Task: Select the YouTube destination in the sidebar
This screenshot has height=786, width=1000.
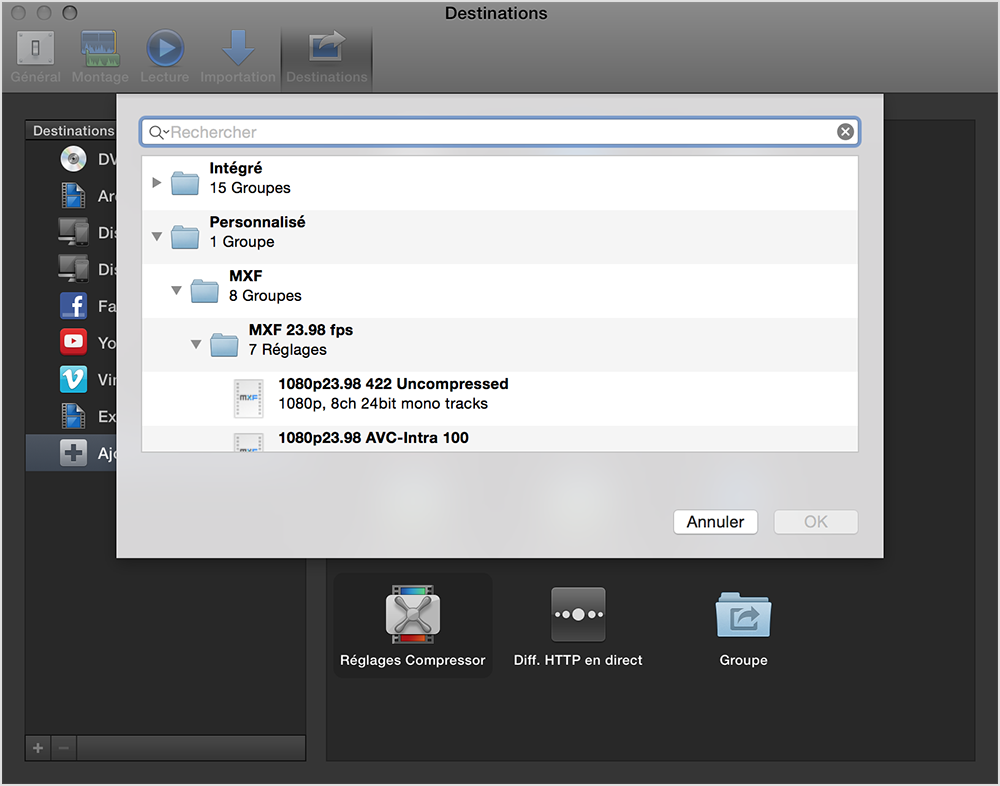Action: [73, 341]
